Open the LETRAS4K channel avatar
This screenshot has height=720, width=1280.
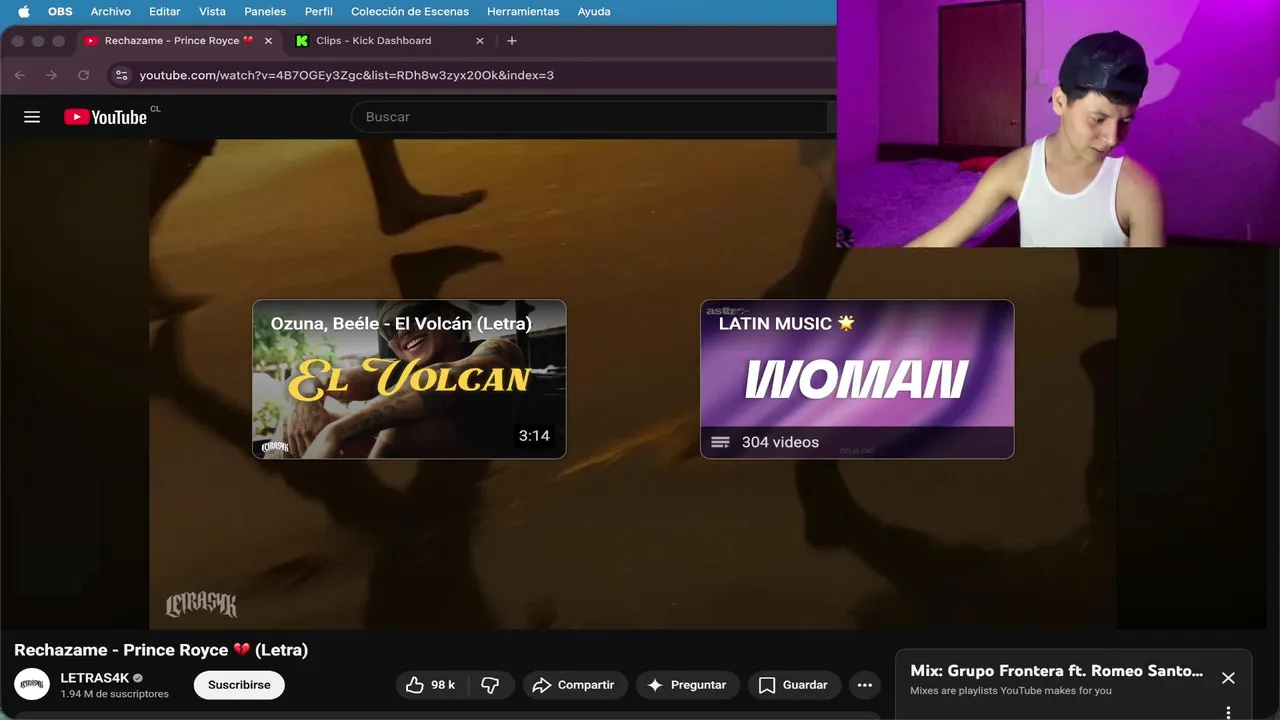coord(32,685)
